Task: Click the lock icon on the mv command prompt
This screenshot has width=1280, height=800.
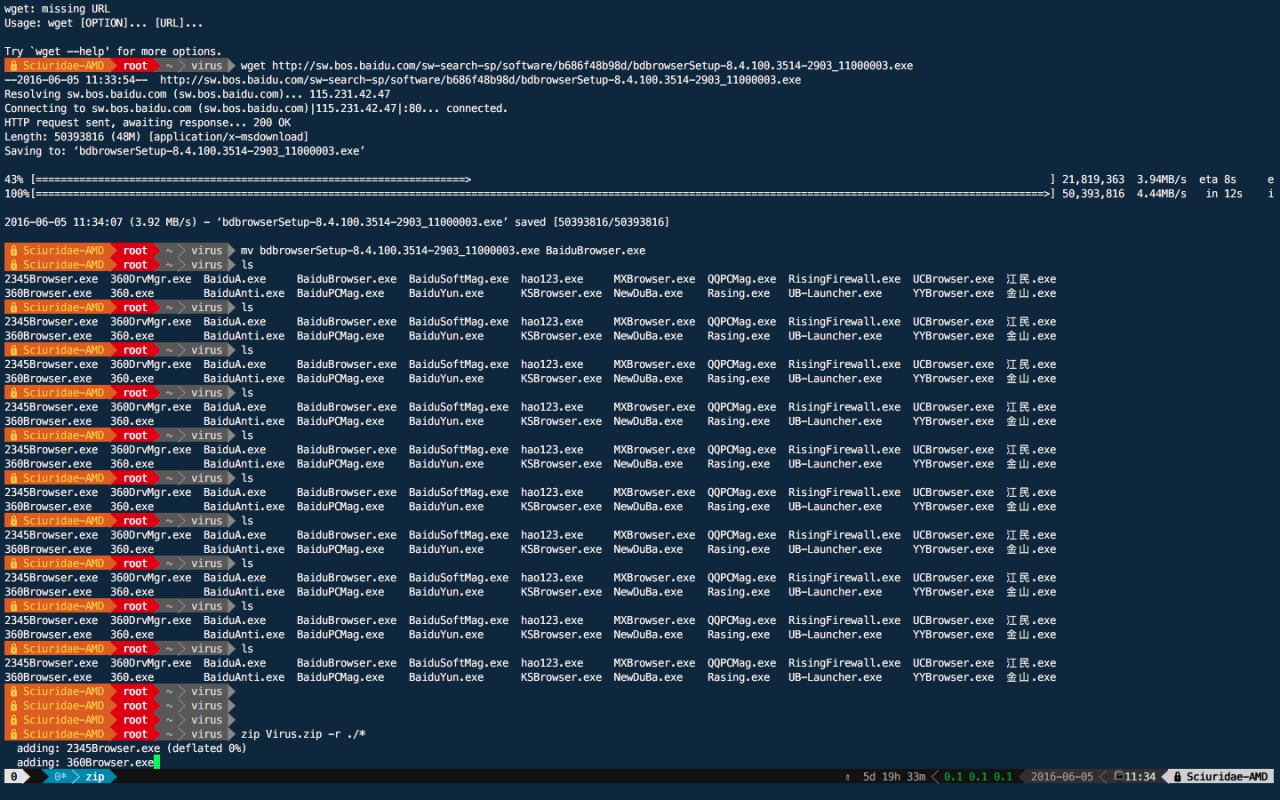Action: pos(14,250)
